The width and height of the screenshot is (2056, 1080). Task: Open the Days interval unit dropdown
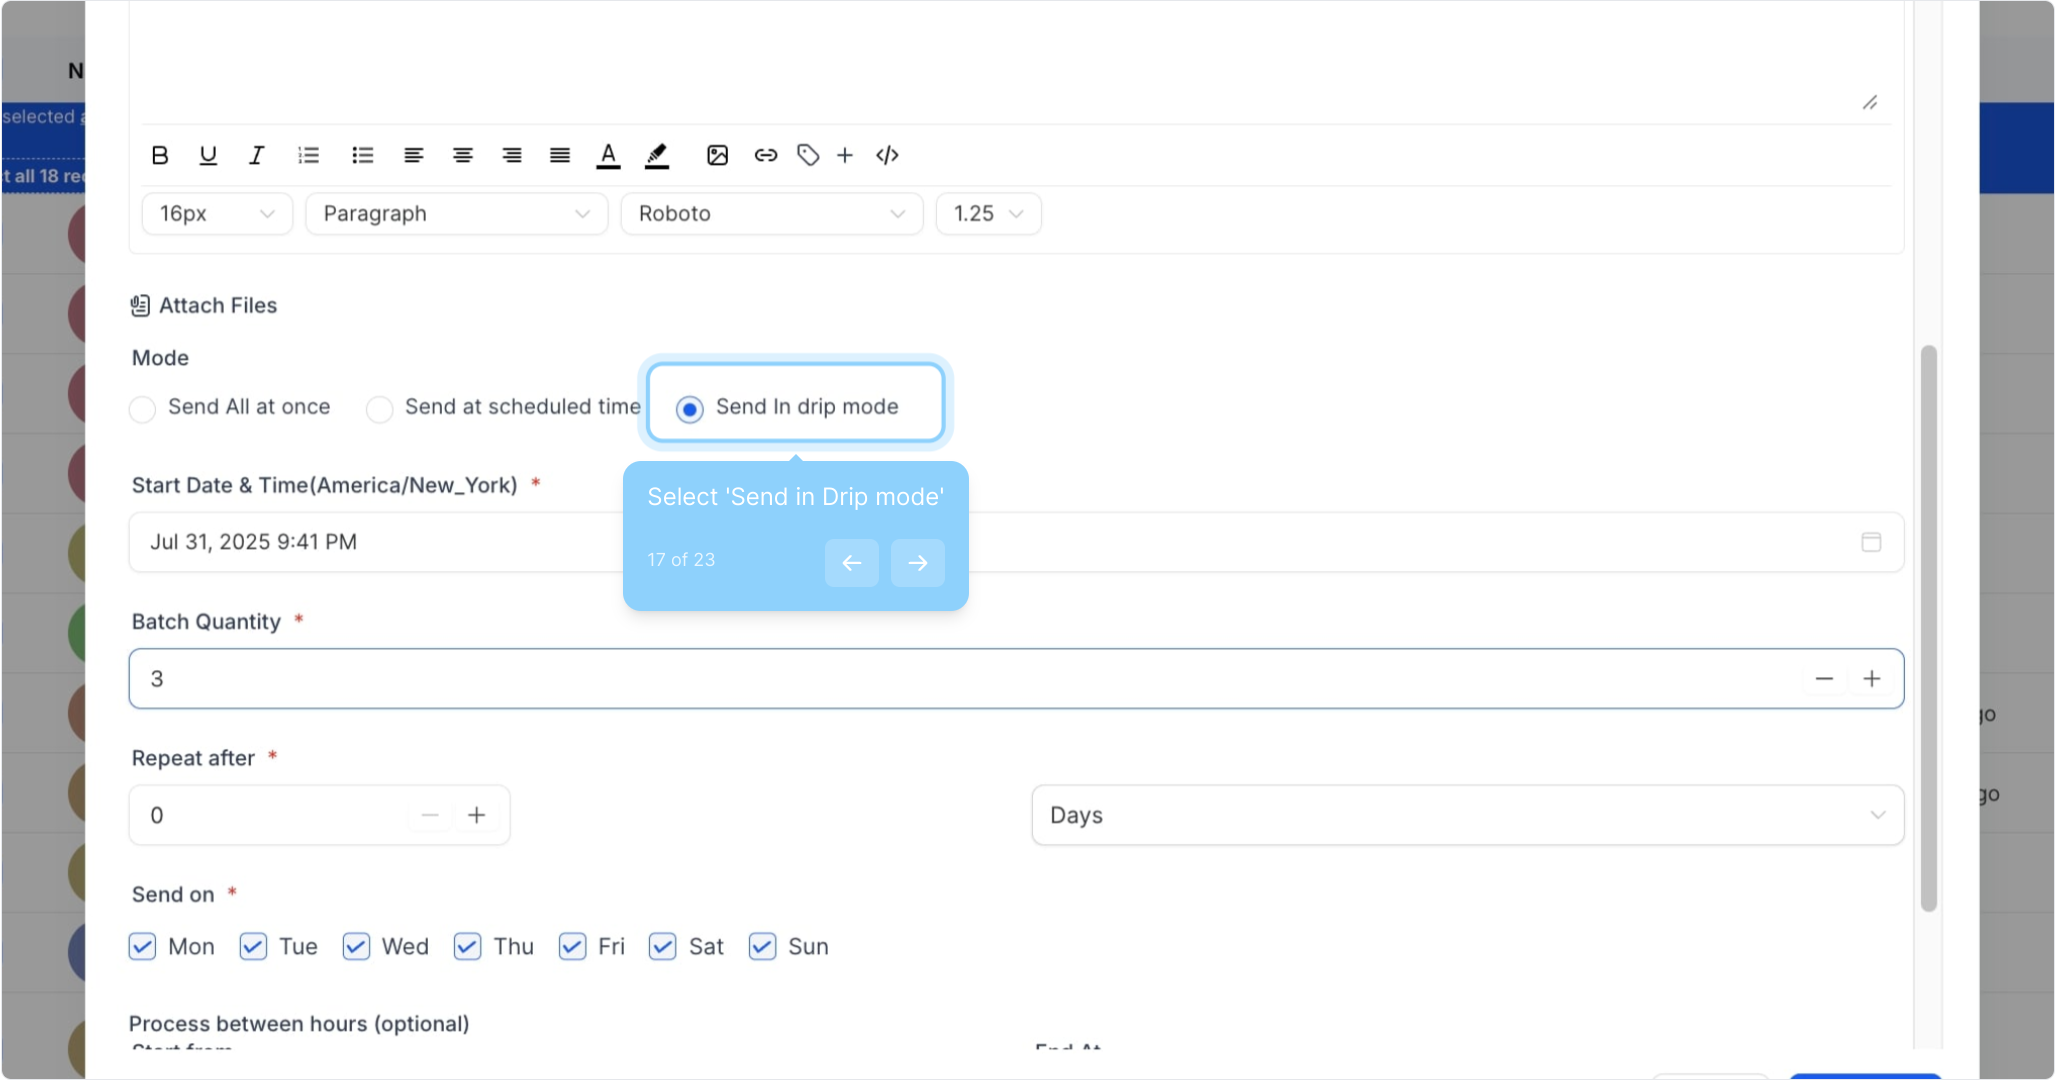[1467, 815]
